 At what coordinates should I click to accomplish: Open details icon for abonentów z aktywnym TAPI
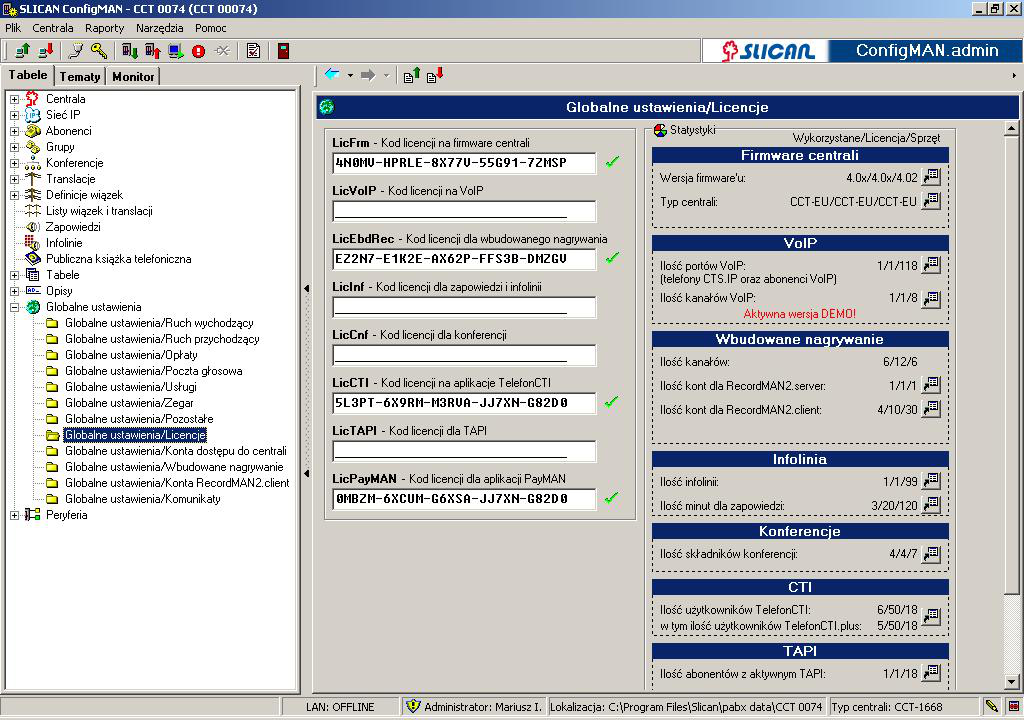931,672
